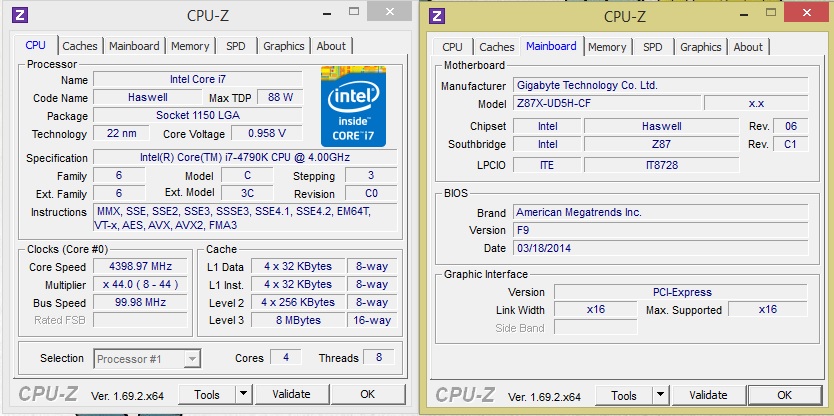Click the Multiplier value 'x 44.0 ( 8 - 44 )'
Image resolution: width=834 pixels, height=416 pixels.
tap(140, 284)
